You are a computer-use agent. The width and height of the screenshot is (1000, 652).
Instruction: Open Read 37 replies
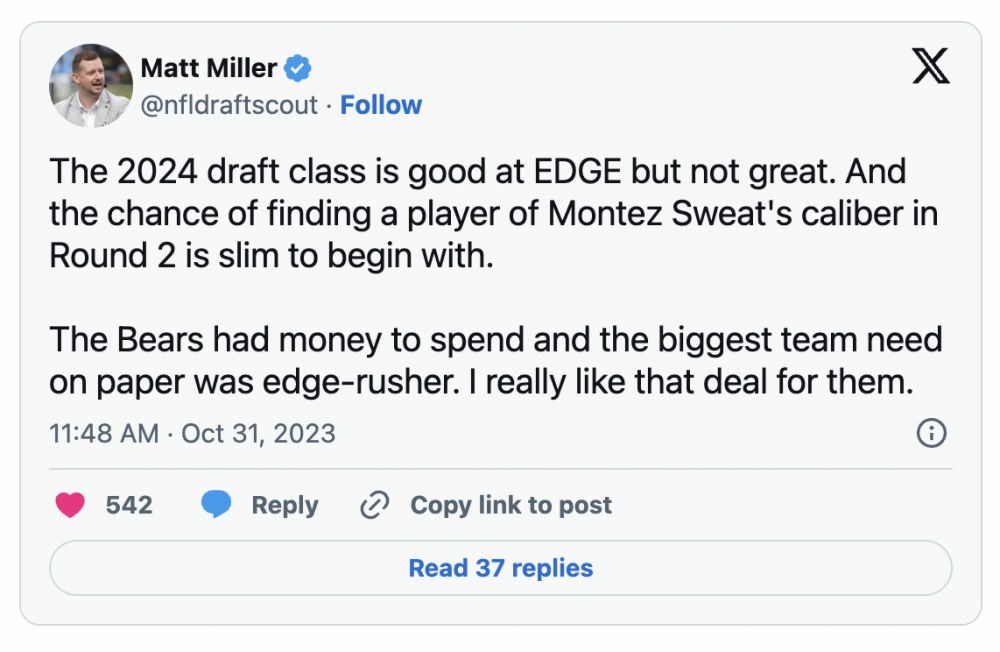[501, 568]
